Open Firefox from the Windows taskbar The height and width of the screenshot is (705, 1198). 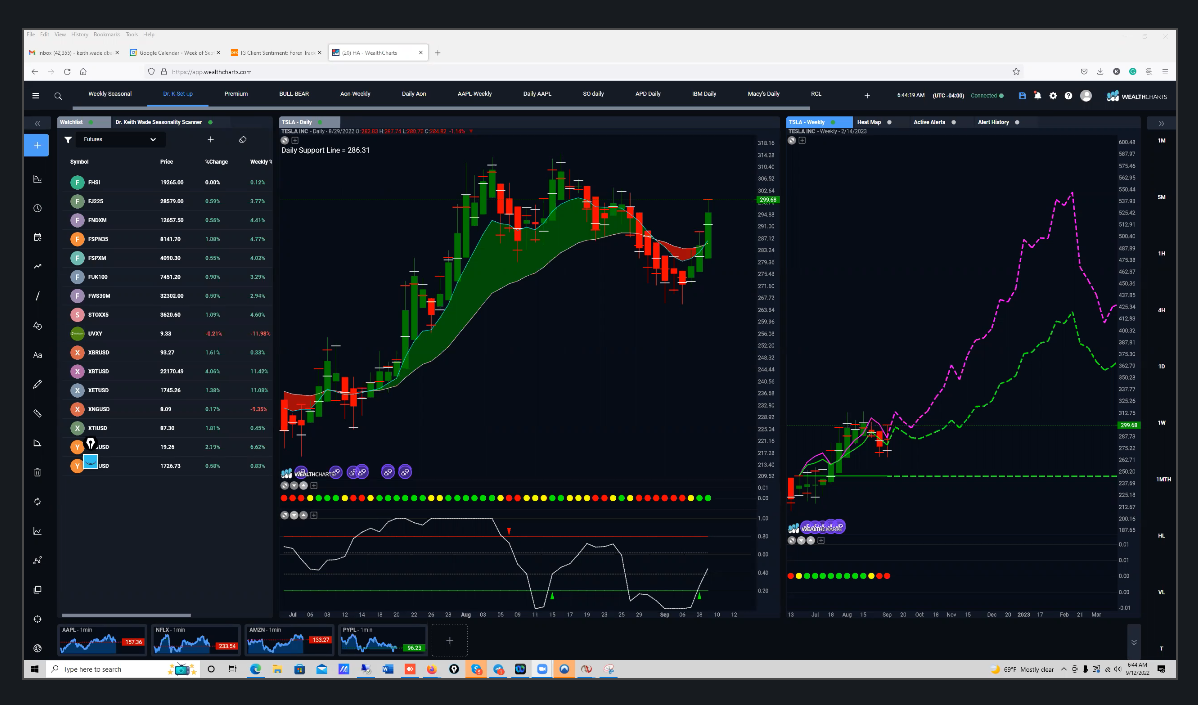click(x=432, y=669)
